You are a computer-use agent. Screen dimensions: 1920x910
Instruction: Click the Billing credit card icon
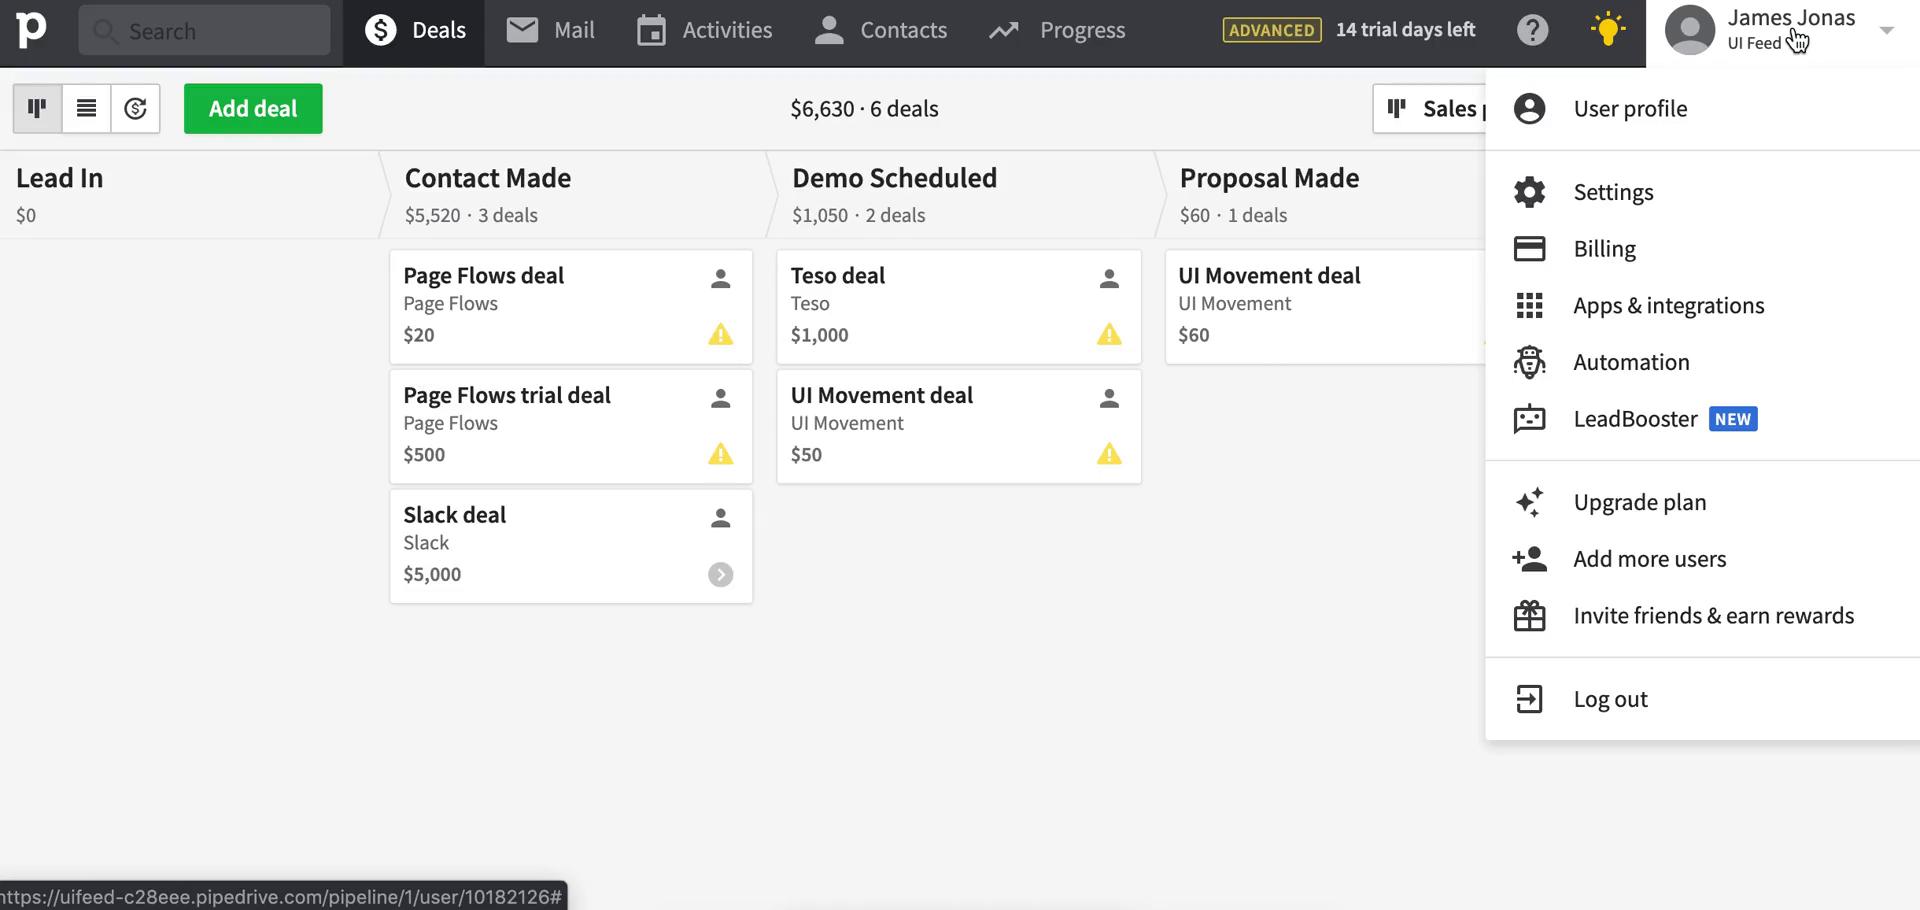[x=1529, y=249]
